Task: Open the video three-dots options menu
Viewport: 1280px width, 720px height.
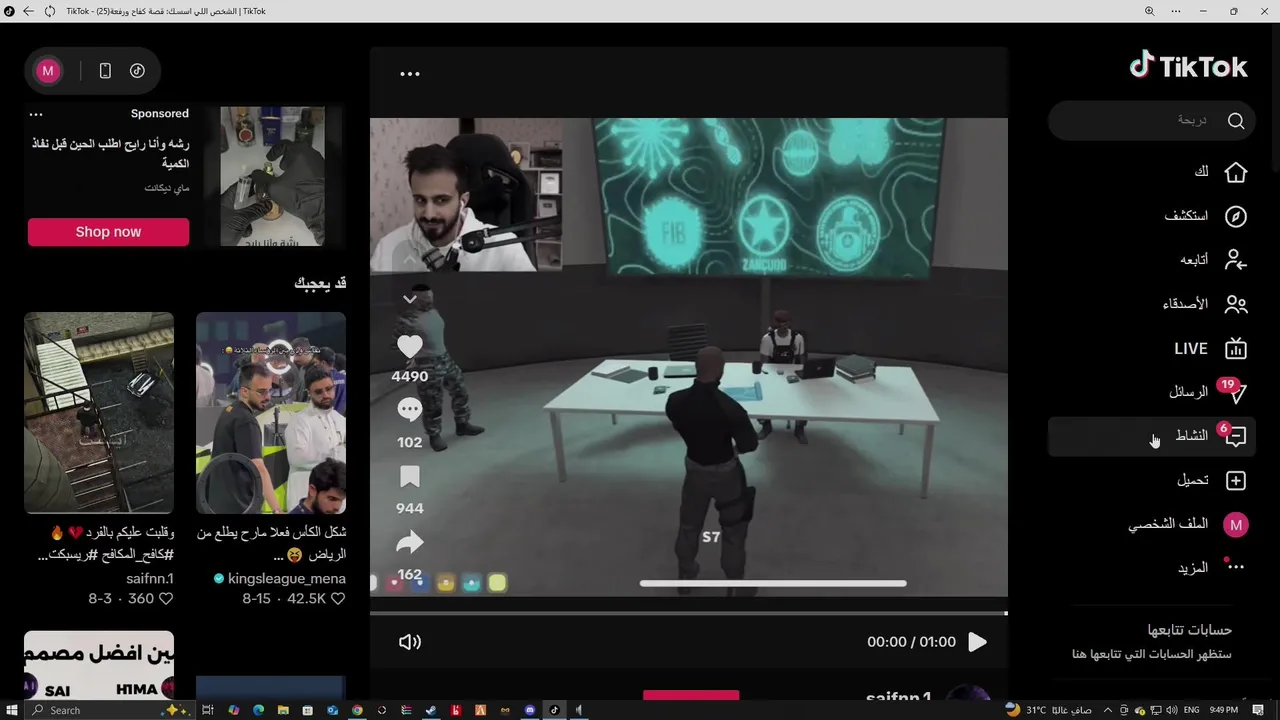Action: (x=410, y=74)
